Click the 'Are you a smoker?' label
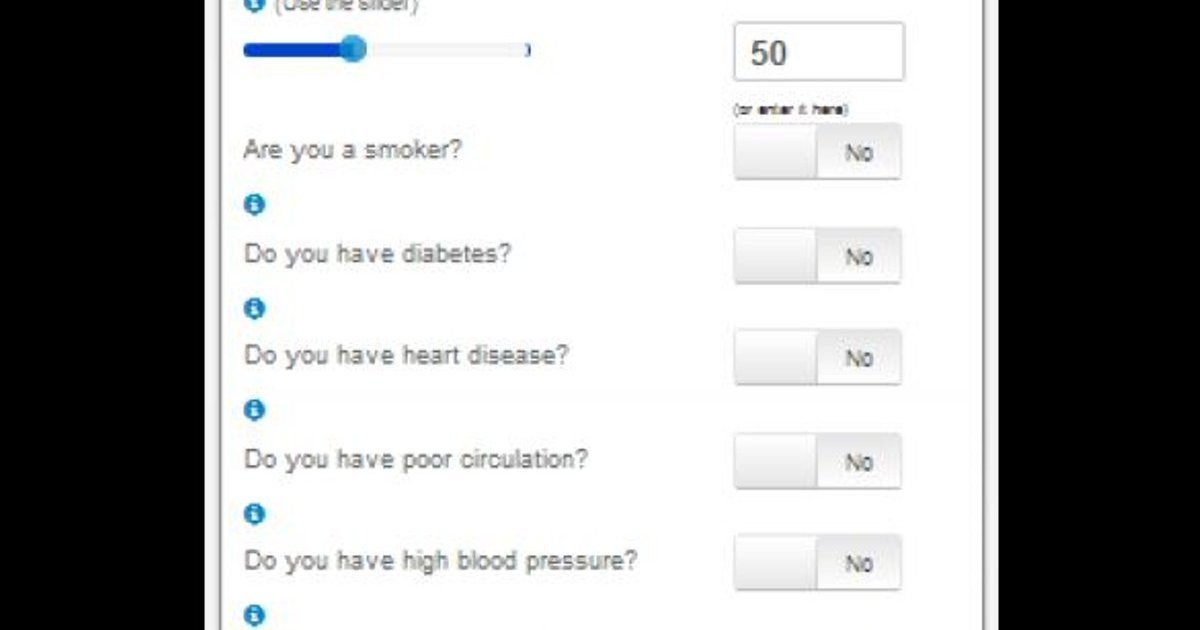This screenshot has width=1200, height=630. click(352, 151)
